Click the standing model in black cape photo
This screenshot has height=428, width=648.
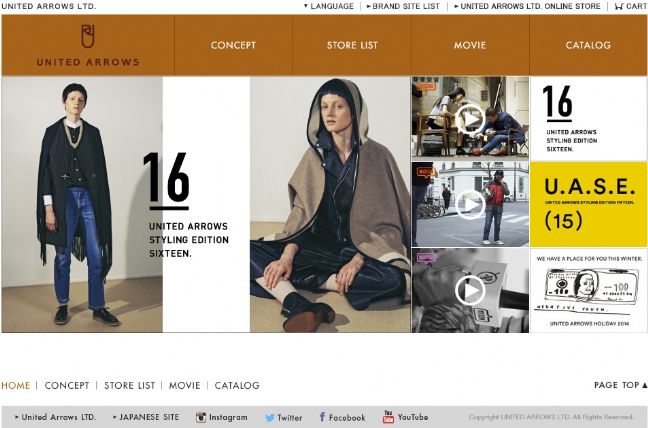tap(82, 204)
